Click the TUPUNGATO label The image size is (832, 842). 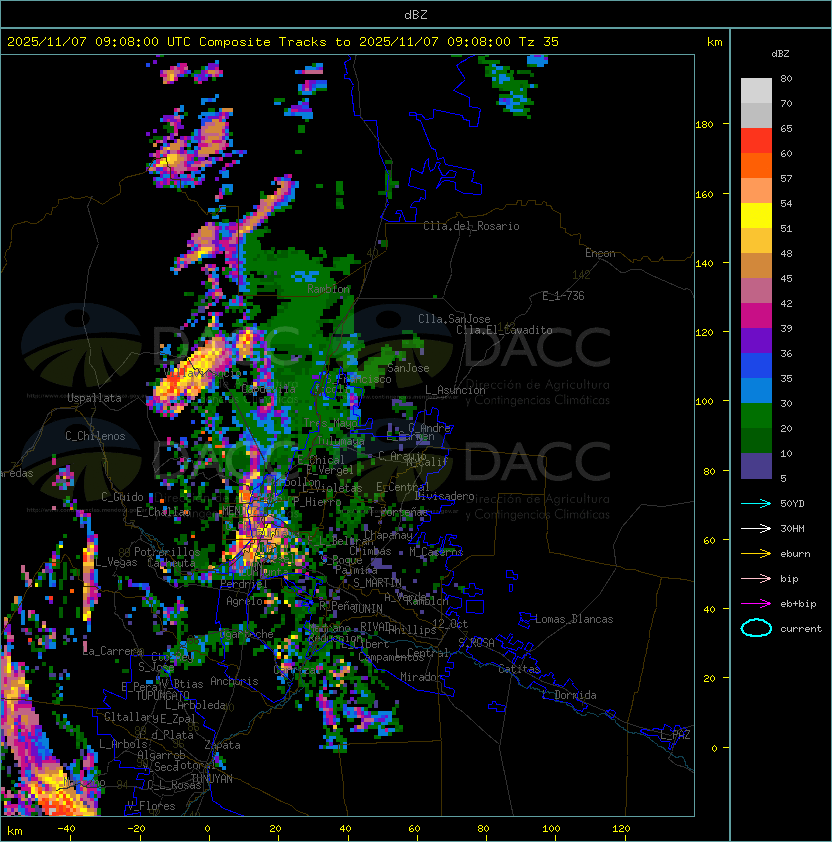(162, 695)
